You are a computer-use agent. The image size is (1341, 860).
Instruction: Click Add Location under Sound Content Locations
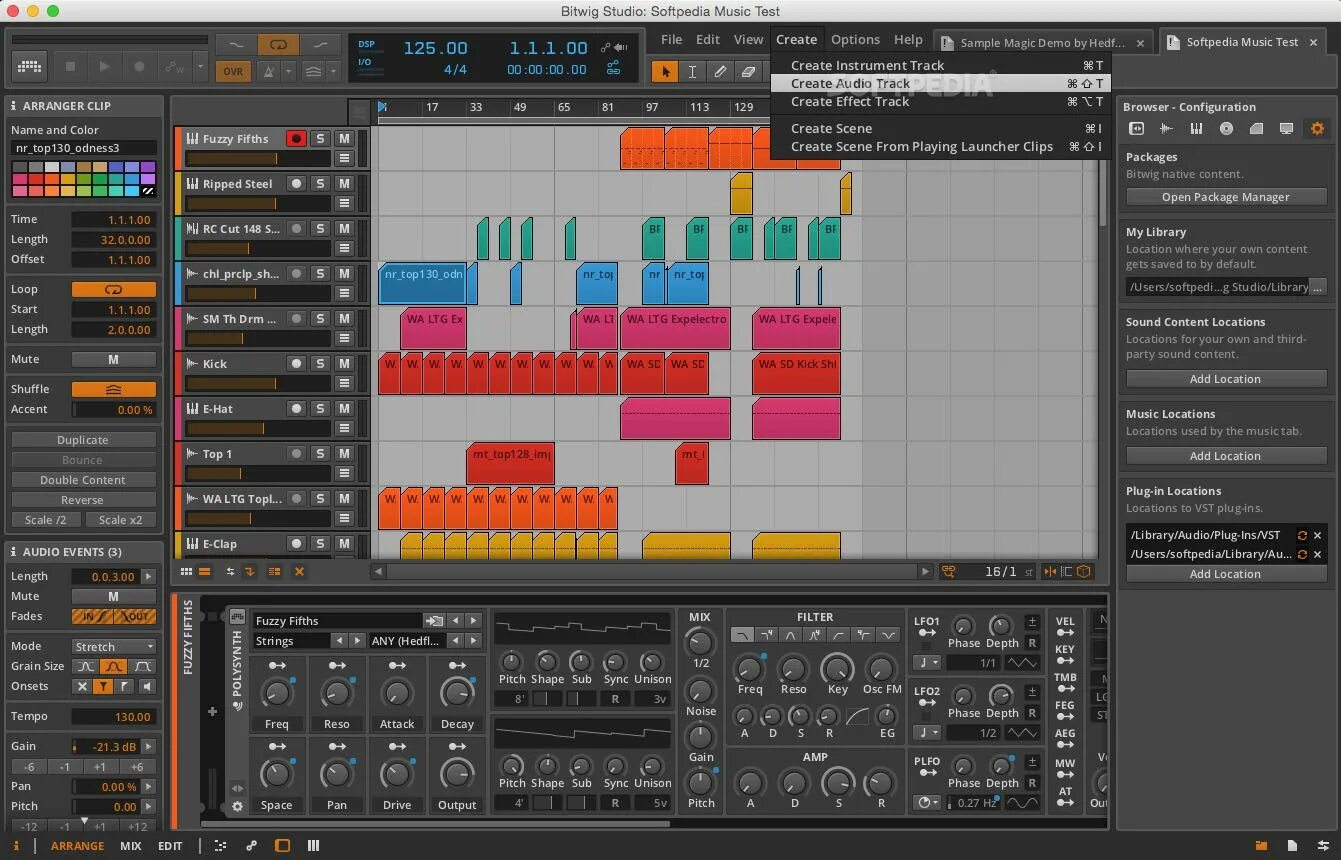(x=1225, y=379)
